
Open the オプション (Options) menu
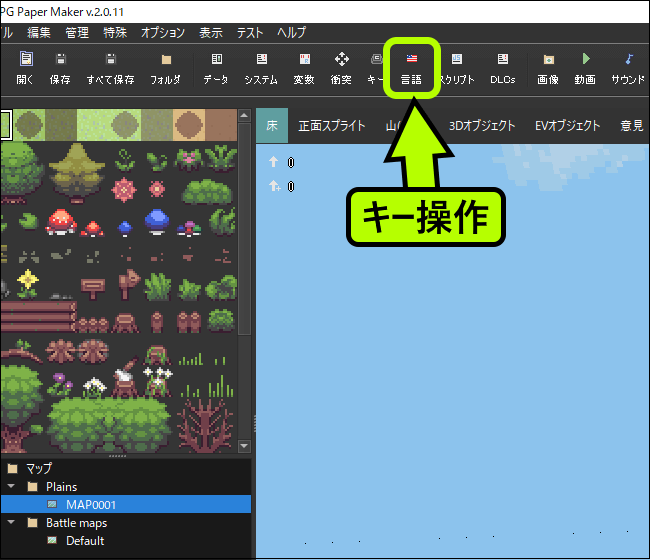[163, 33]
